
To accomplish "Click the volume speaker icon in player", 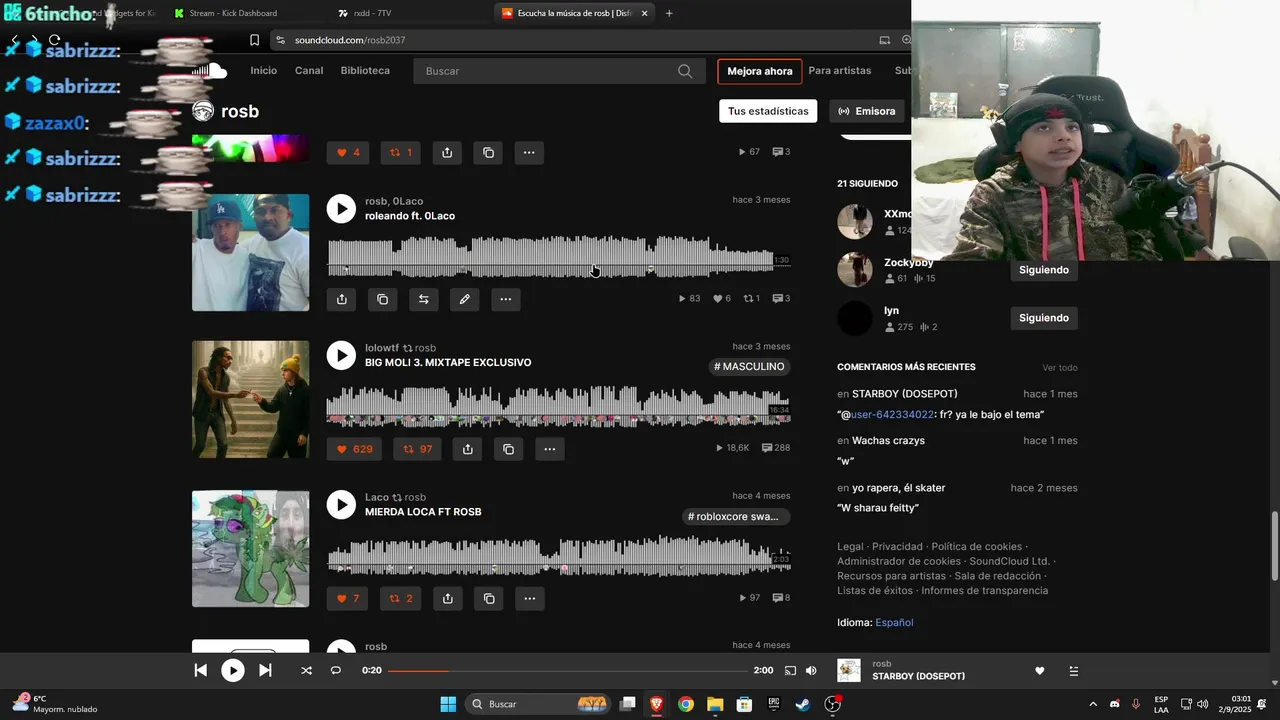I will click(x=811, y=671).
